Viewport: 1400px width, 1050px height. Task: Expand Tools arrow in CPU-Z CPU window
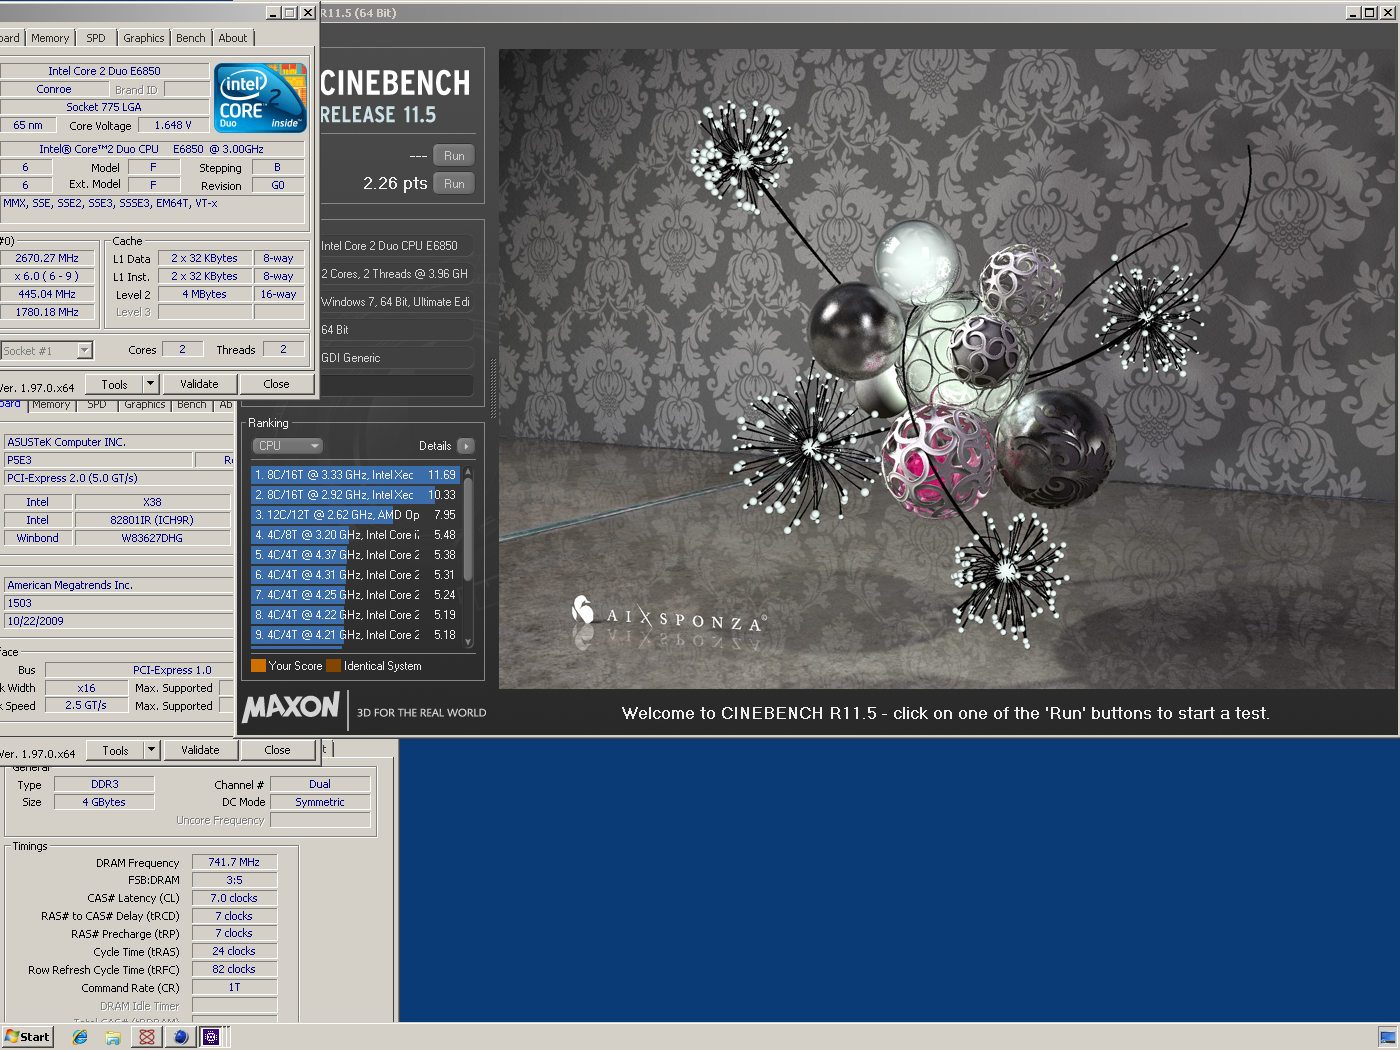pyautogui.click(x=150, y=384)
